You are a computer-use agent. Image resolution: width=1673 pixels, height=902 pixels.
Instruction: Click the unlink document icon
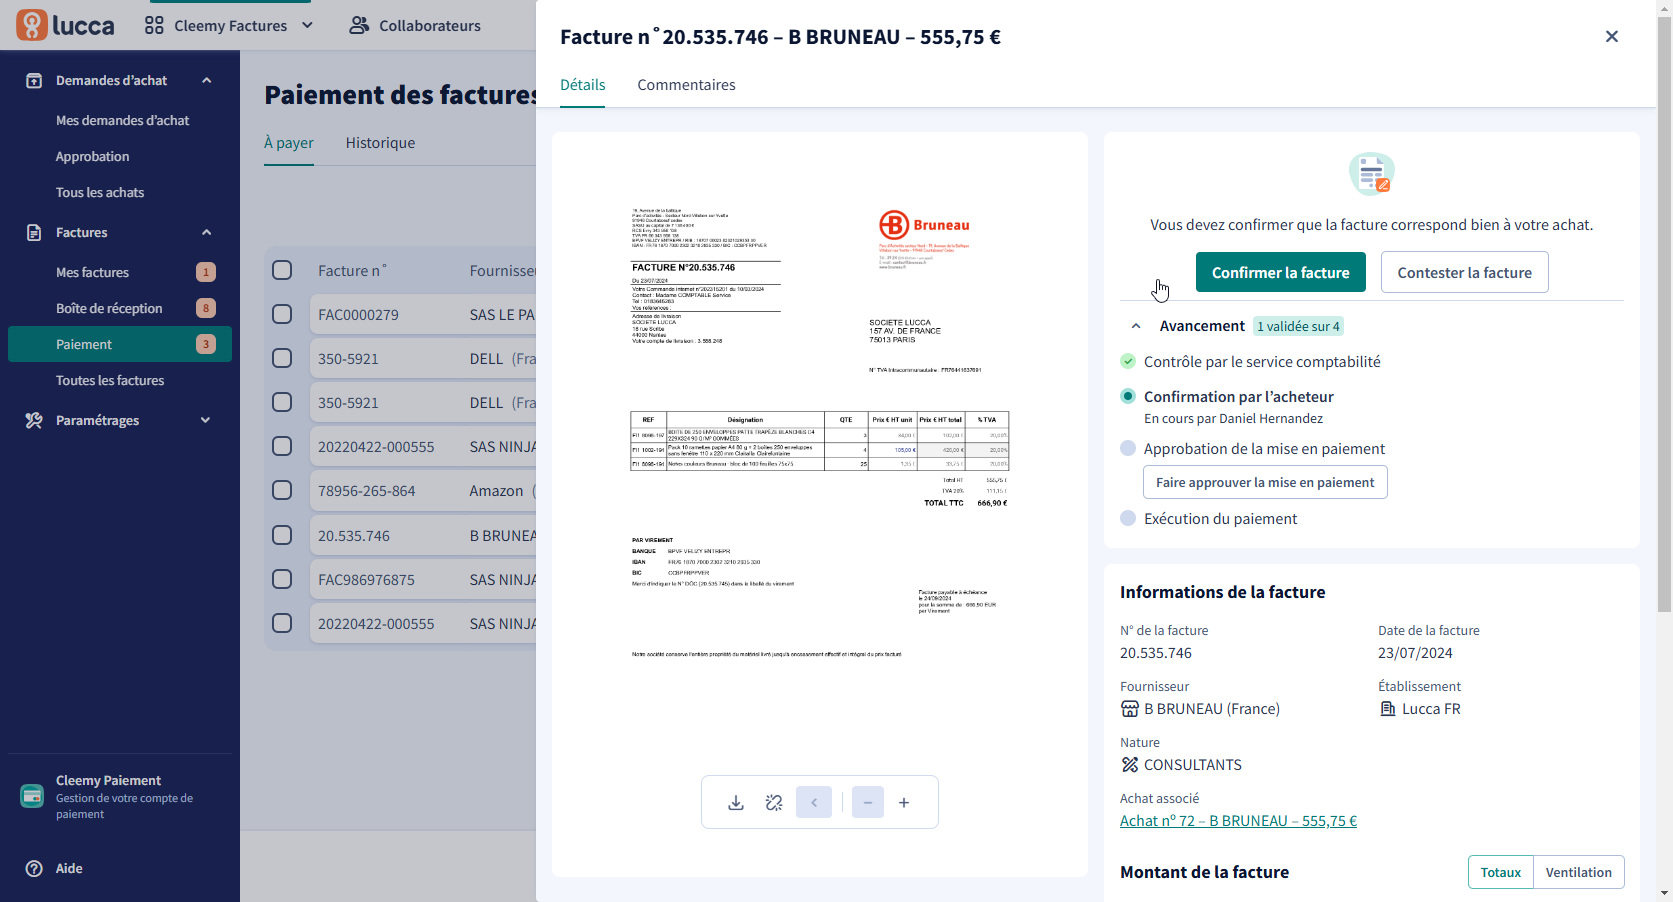(x=774, y=802)
